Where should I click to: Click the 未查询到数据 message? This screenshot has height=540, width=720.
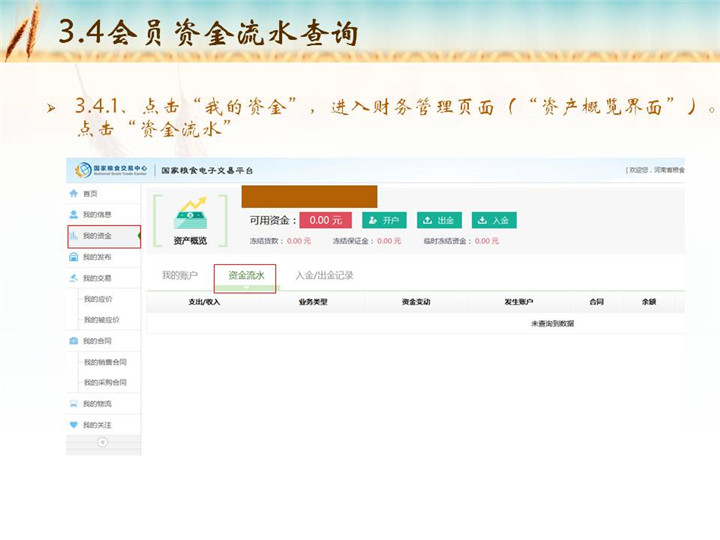coord(552,323)
